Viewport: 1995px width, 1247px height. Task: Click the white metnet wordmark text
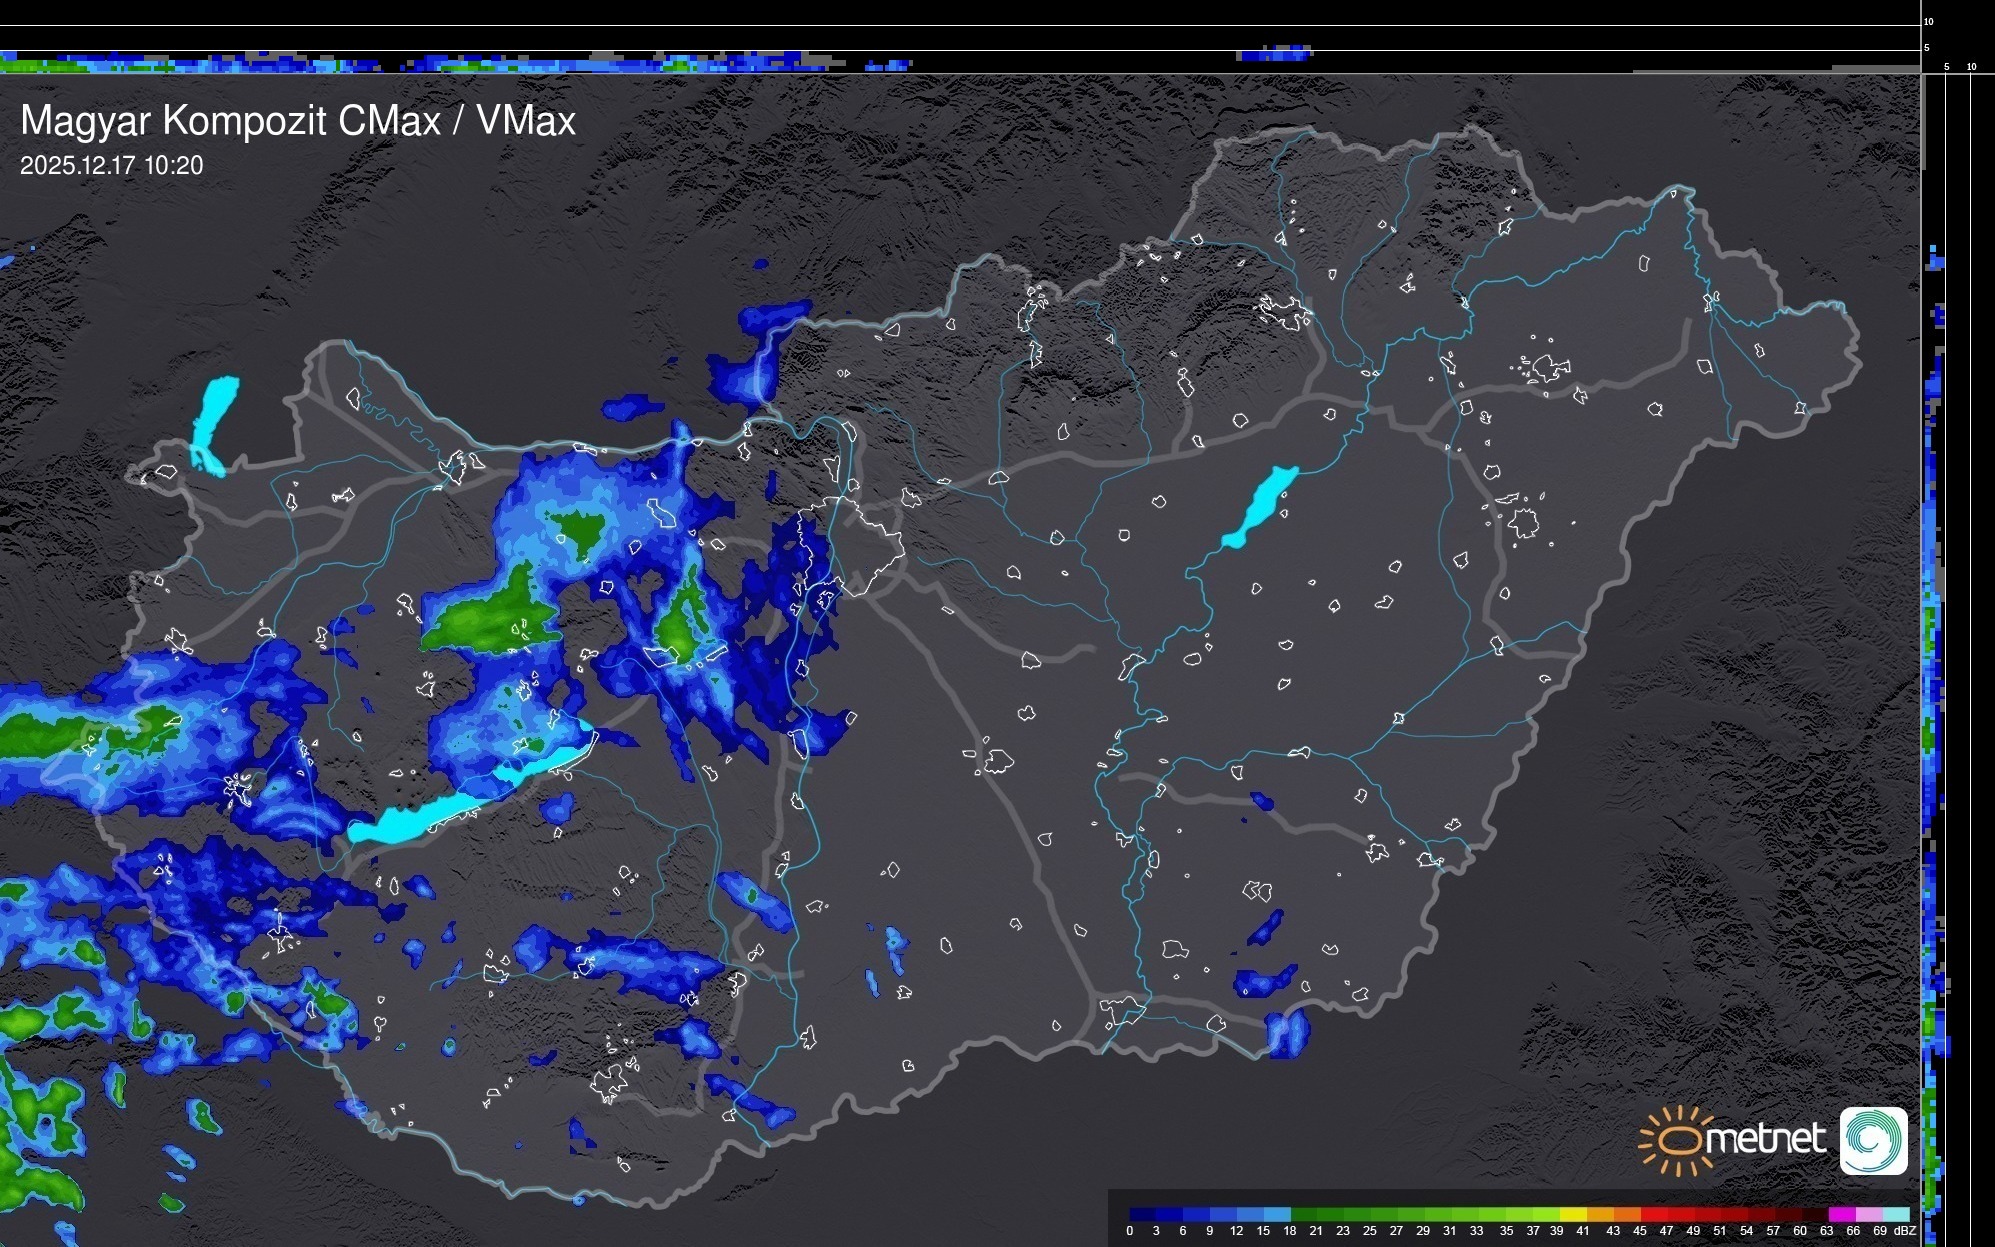tap(1765, 1138)
